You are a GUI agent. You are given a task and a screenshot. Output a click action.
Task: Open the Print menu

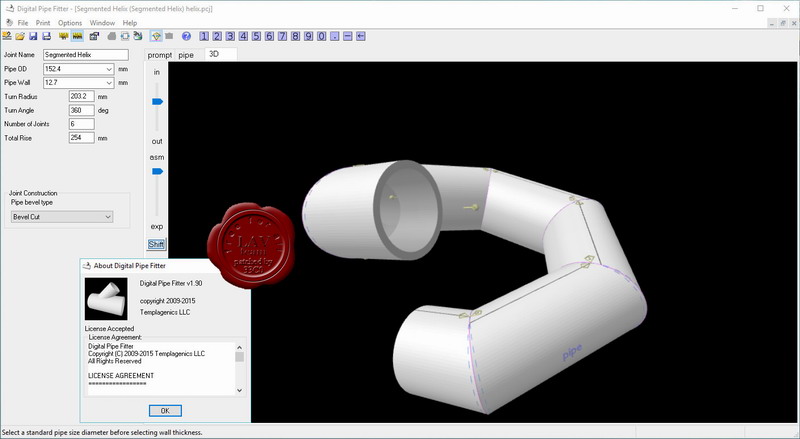(43, 22)
